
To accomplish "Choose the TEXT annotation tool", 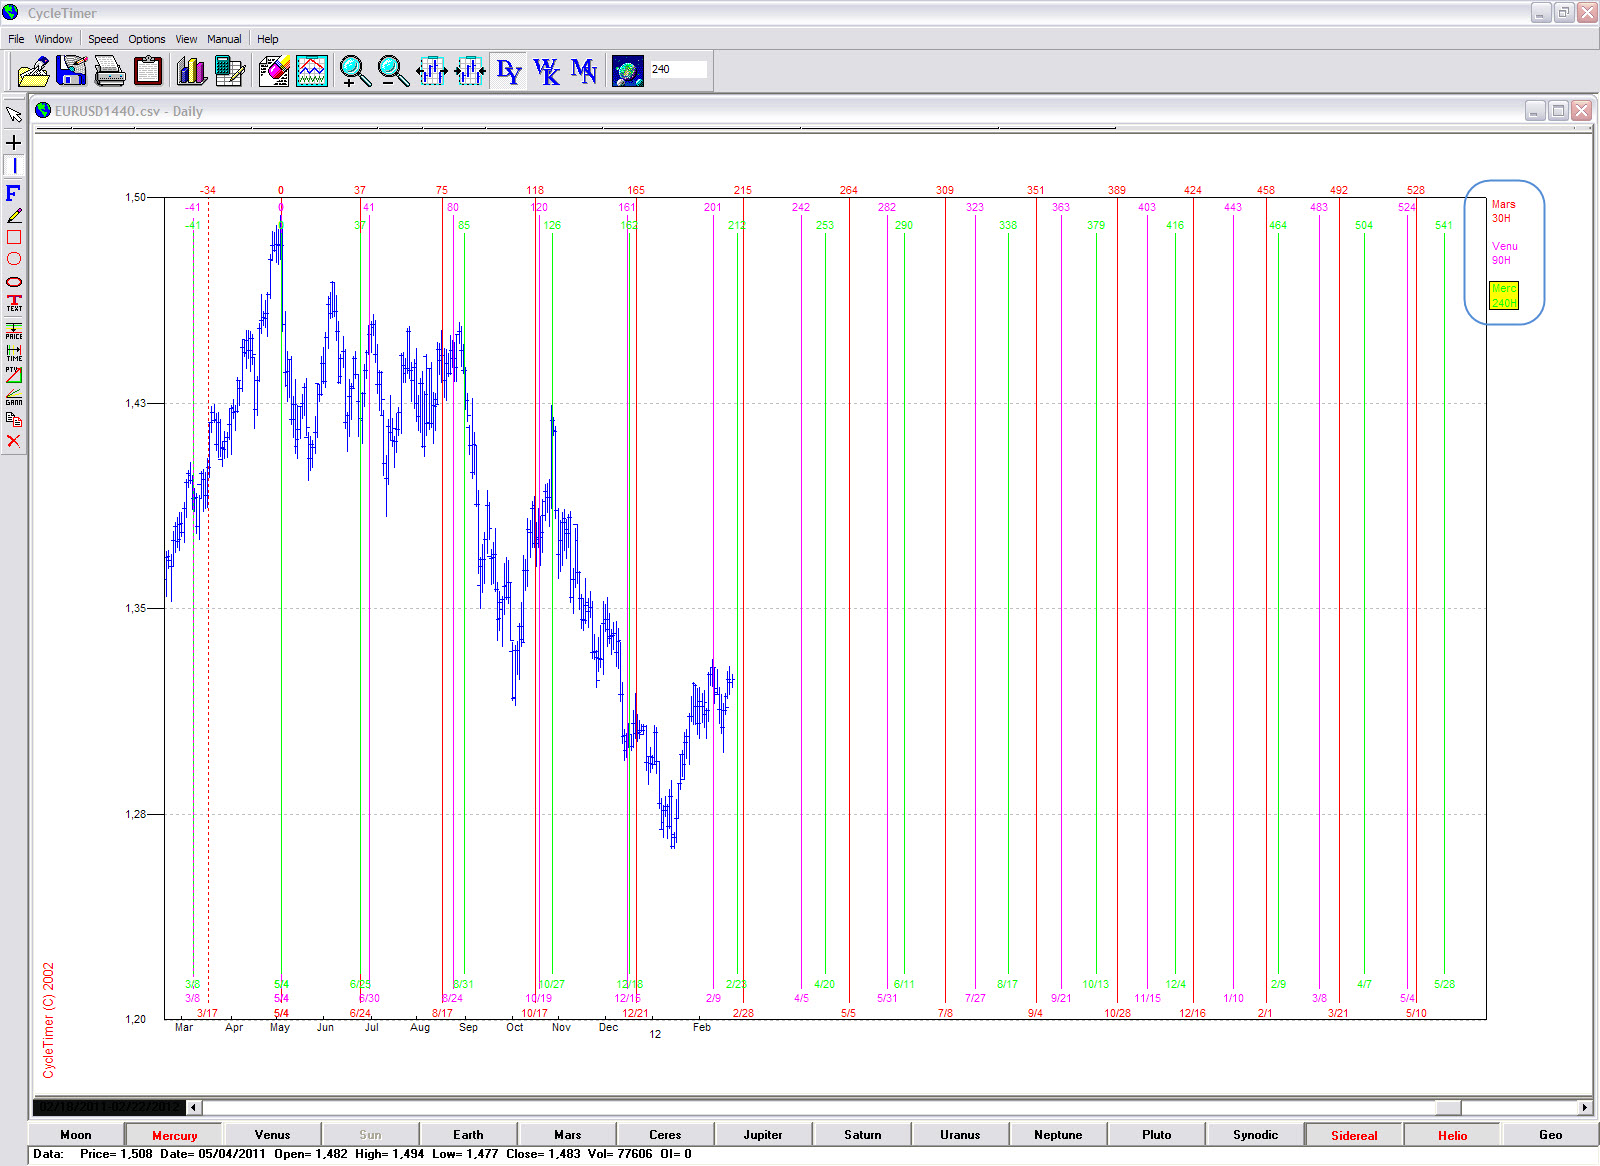I will [14, 303].
